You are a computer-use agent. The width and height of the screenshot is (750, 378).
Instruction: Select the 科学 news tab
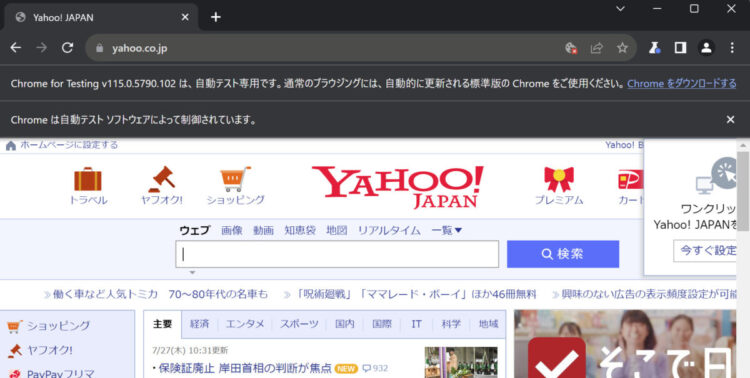[x=451, y=324]
